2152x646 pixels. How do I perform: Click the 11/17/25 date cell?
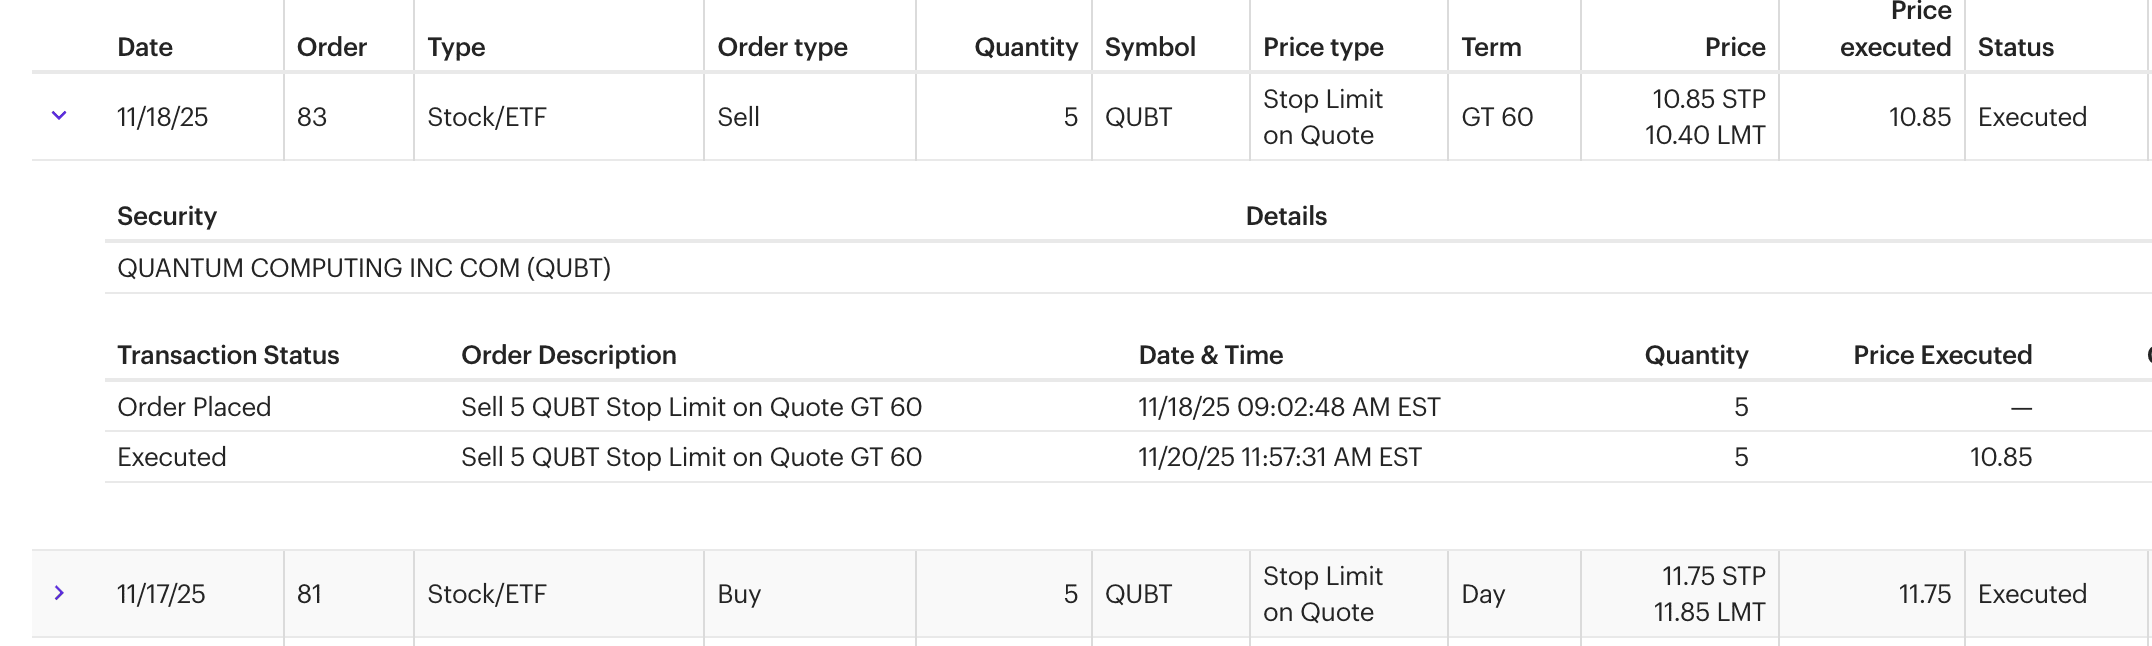(161, 594)
